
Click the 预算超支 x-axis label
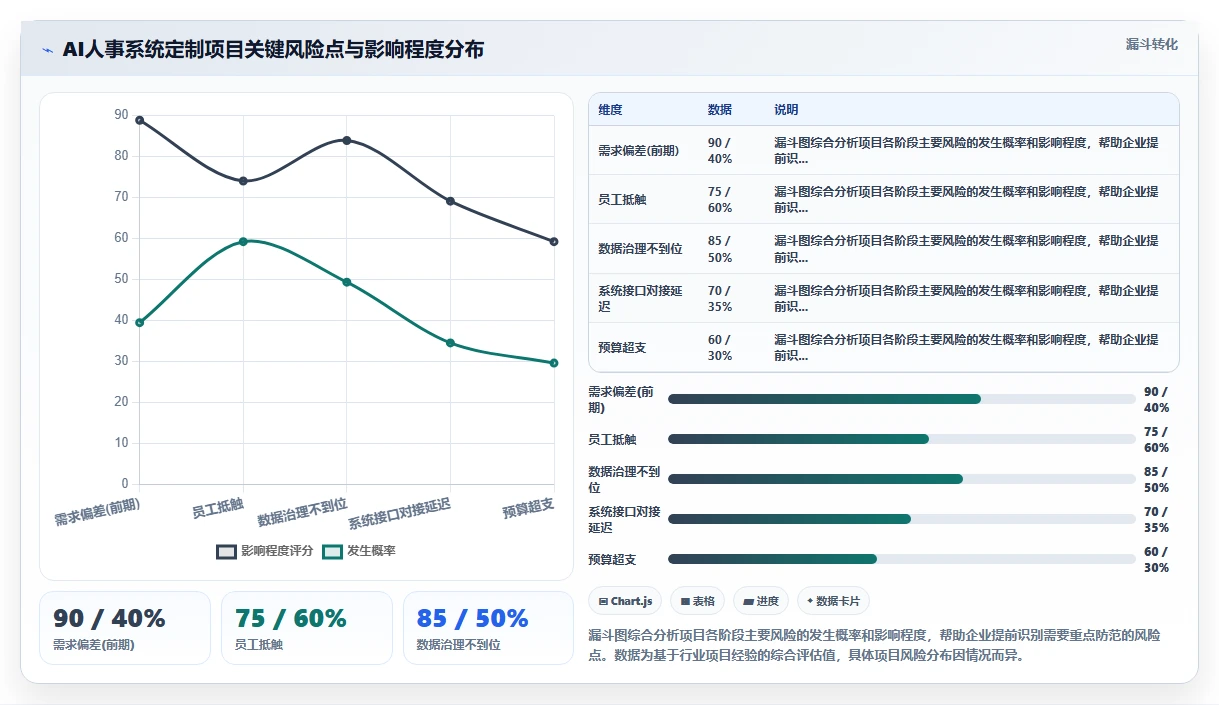click(x=528, y=506)
